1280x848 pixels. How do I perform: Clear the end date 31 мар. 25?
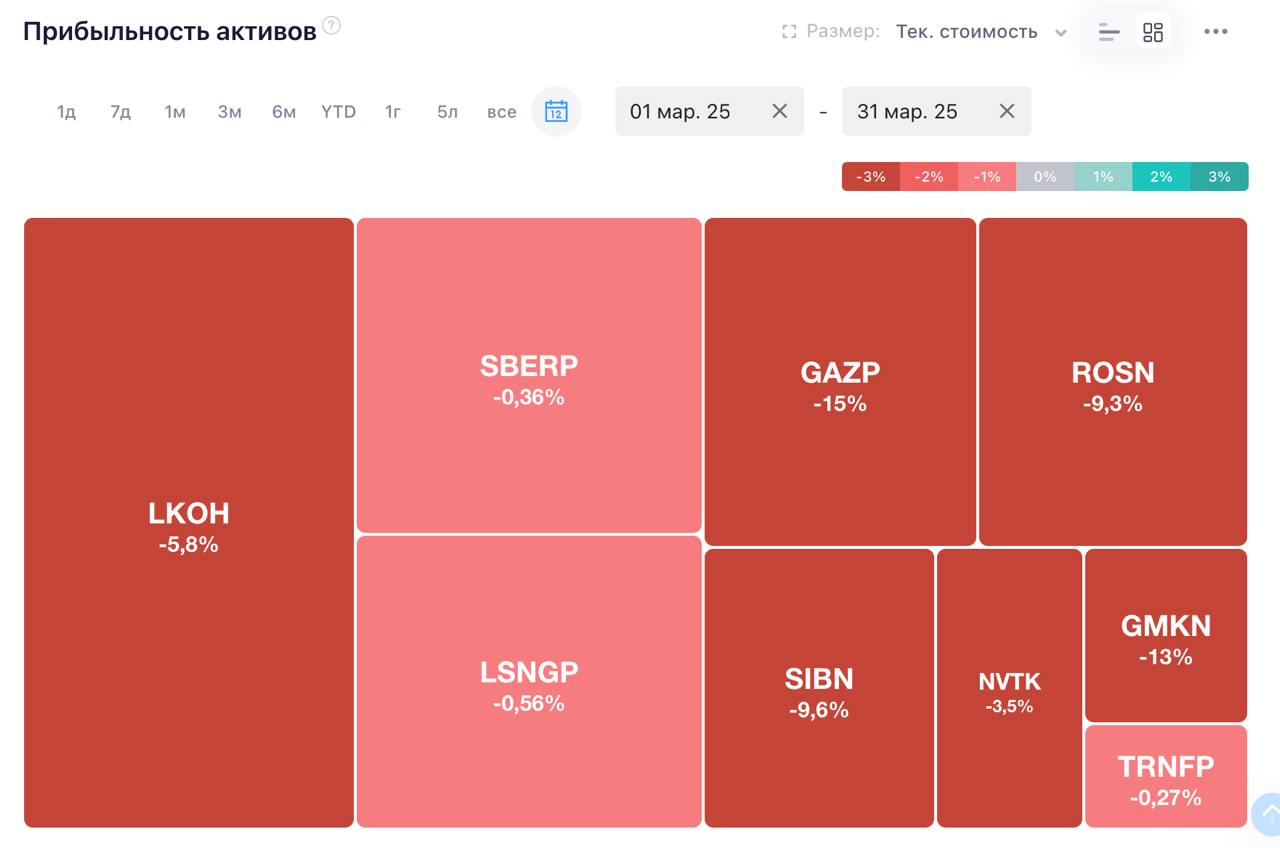[x=1007, y=111]
